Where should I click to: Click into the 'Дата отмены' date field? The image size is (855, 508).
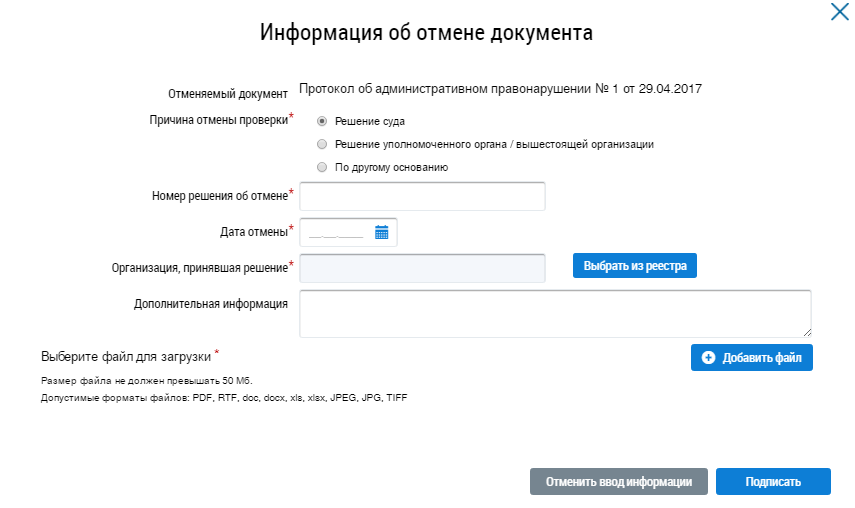click(336, 232)
